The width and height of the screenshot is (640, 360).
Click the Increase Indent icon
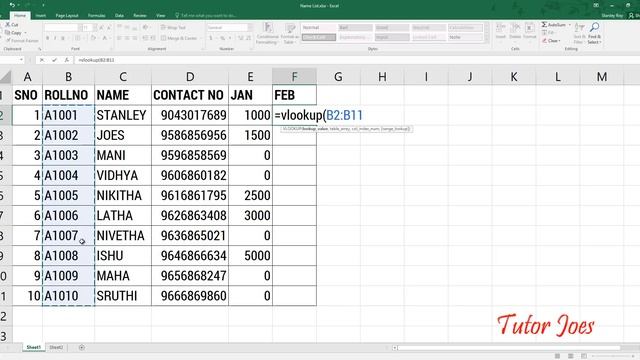pyautogui.click(x=153, y=38)
